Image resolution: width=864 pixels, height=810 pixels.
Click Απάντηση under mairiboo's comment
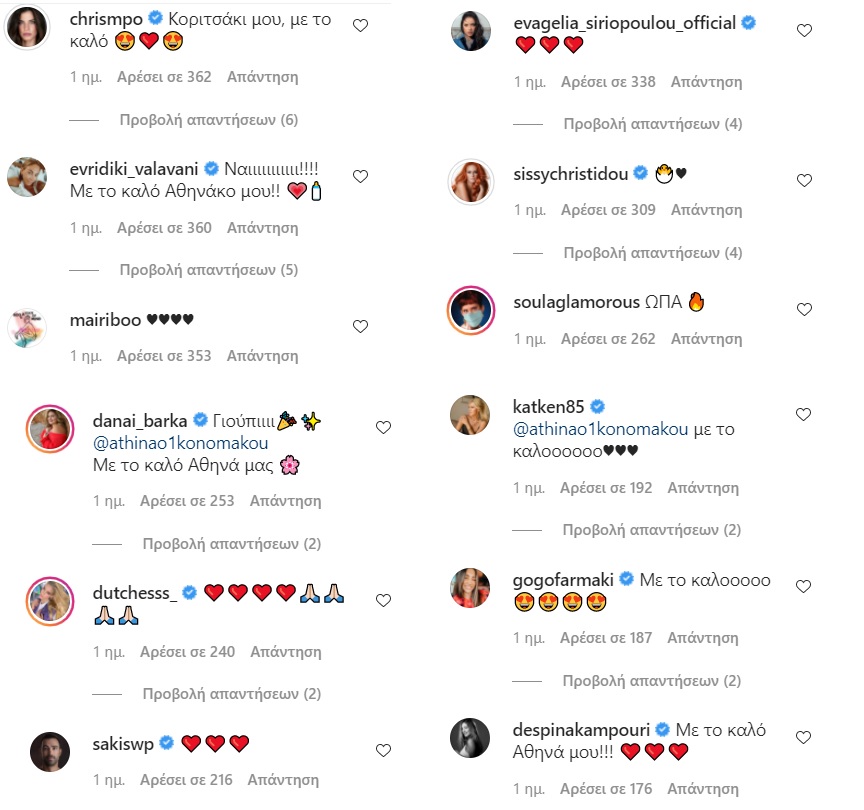pyautogui.click(x=263, y=356)
